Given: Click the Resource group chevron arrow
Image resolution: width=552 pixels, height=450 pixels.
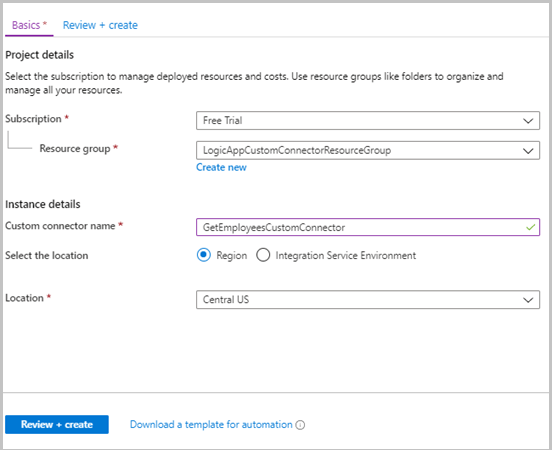Looking at the screenshot, I should click(528, 151).
